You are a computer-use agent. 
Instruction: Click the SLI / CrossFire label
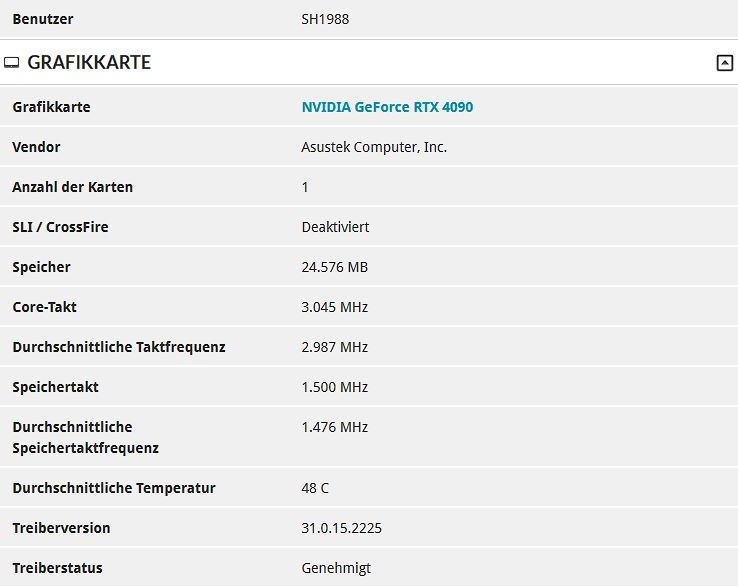(60, 227)
